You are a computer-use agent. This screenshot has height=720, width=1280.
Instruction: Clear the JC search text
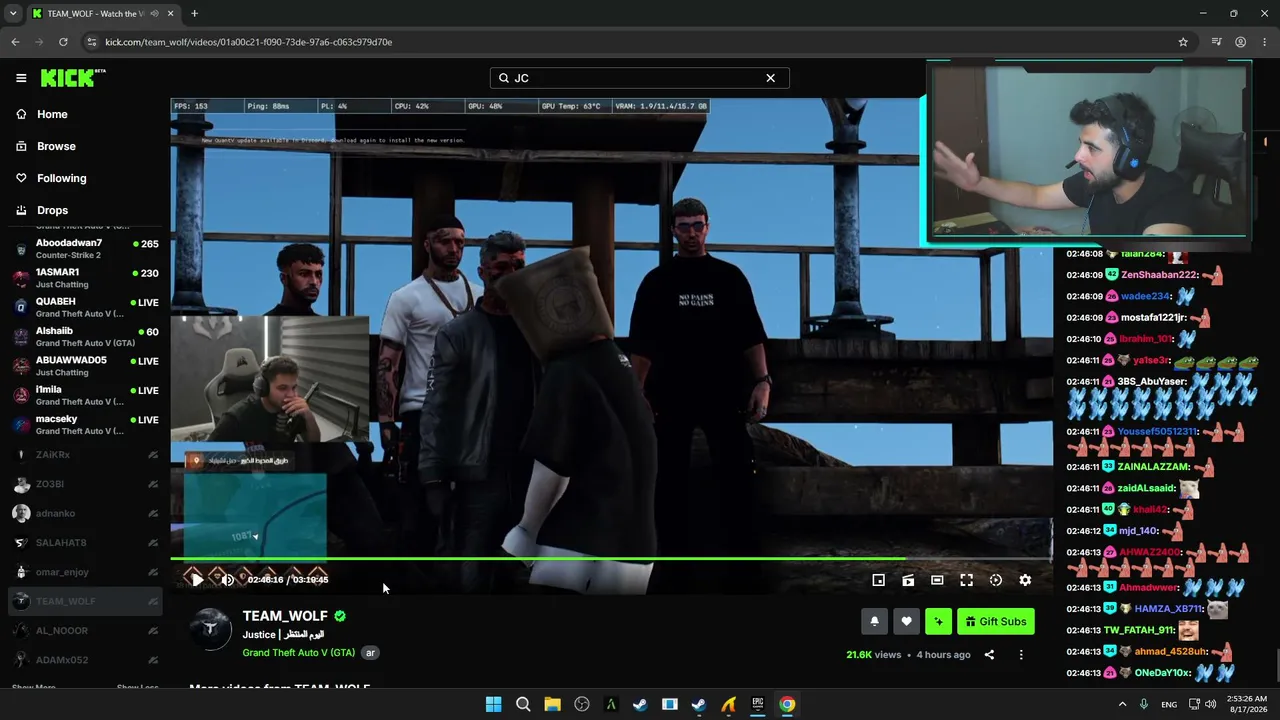click(770, 78)
